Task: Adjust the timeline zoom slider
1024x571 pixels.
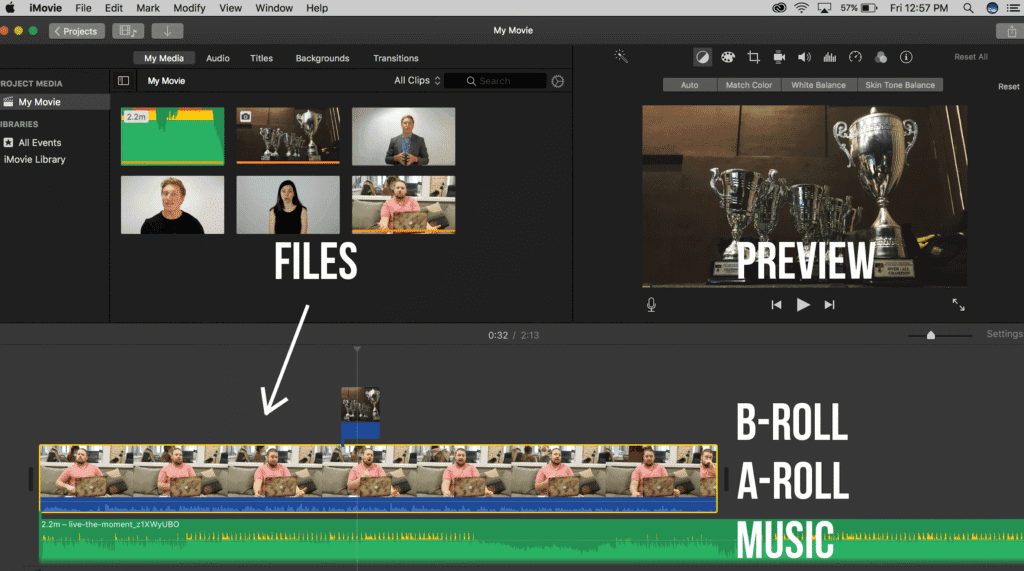Action: [931, 335]
